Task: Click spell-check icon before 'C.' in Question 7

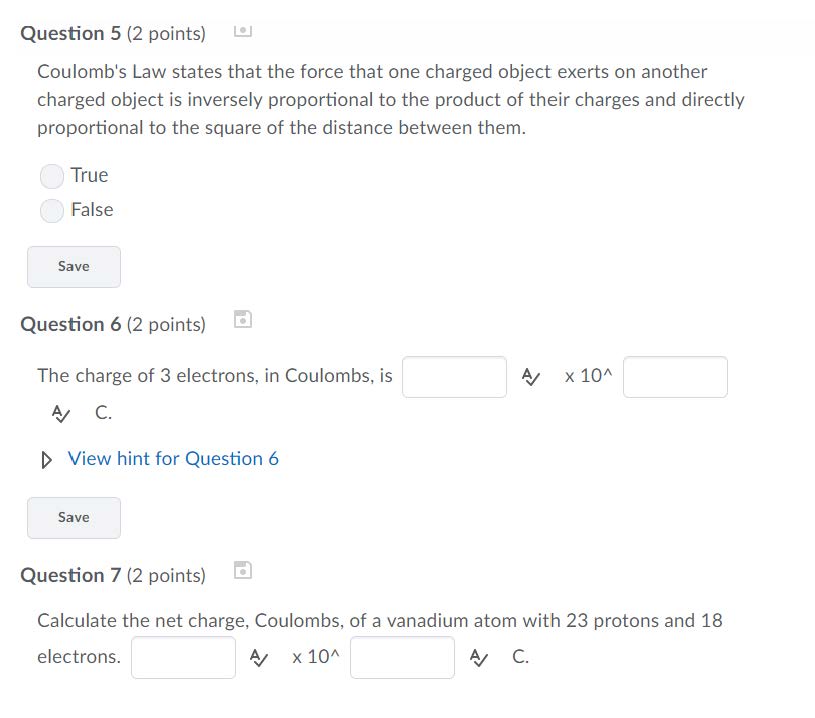Action: [479, 658]
